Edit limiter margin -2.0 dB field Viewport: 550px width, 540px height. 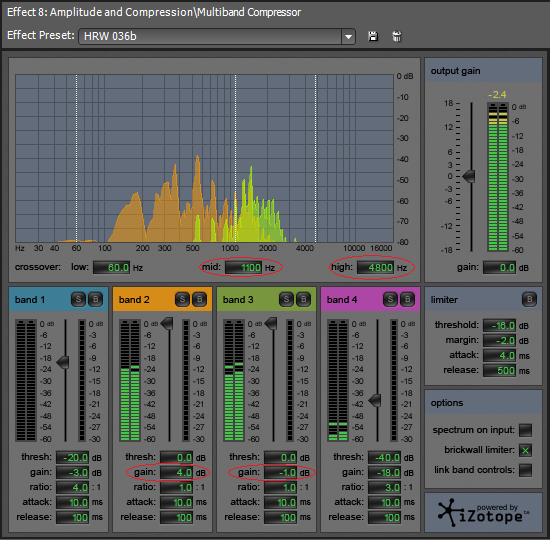coord(499,340)
